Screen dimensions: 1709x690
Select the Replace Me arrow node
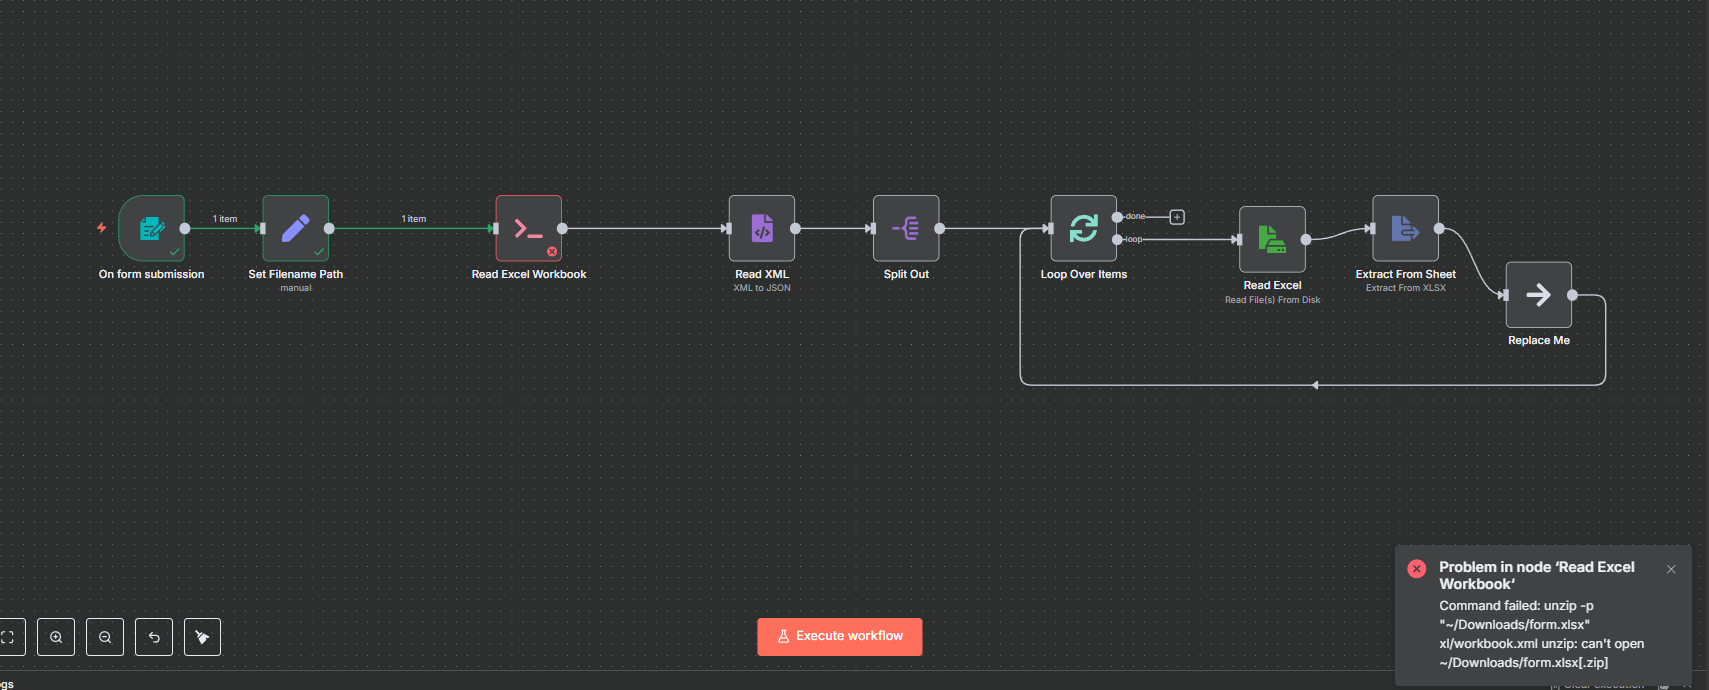point(1539,295)
